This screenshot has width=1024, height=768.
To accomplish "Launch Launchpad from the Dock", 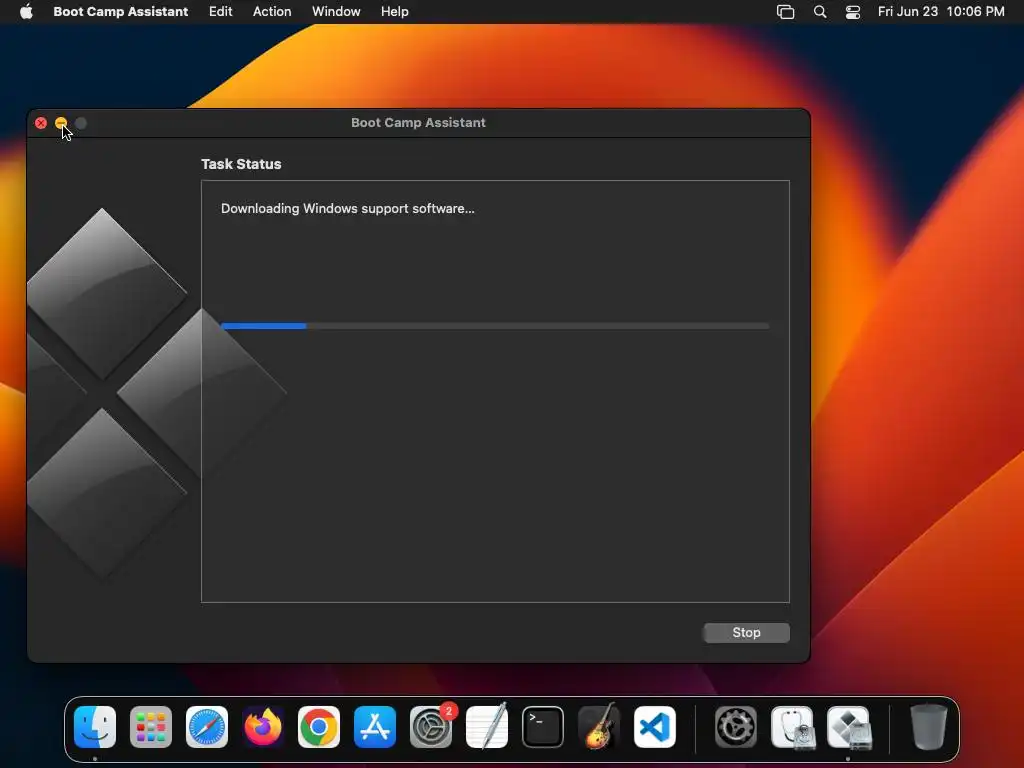I will (151, 727).
